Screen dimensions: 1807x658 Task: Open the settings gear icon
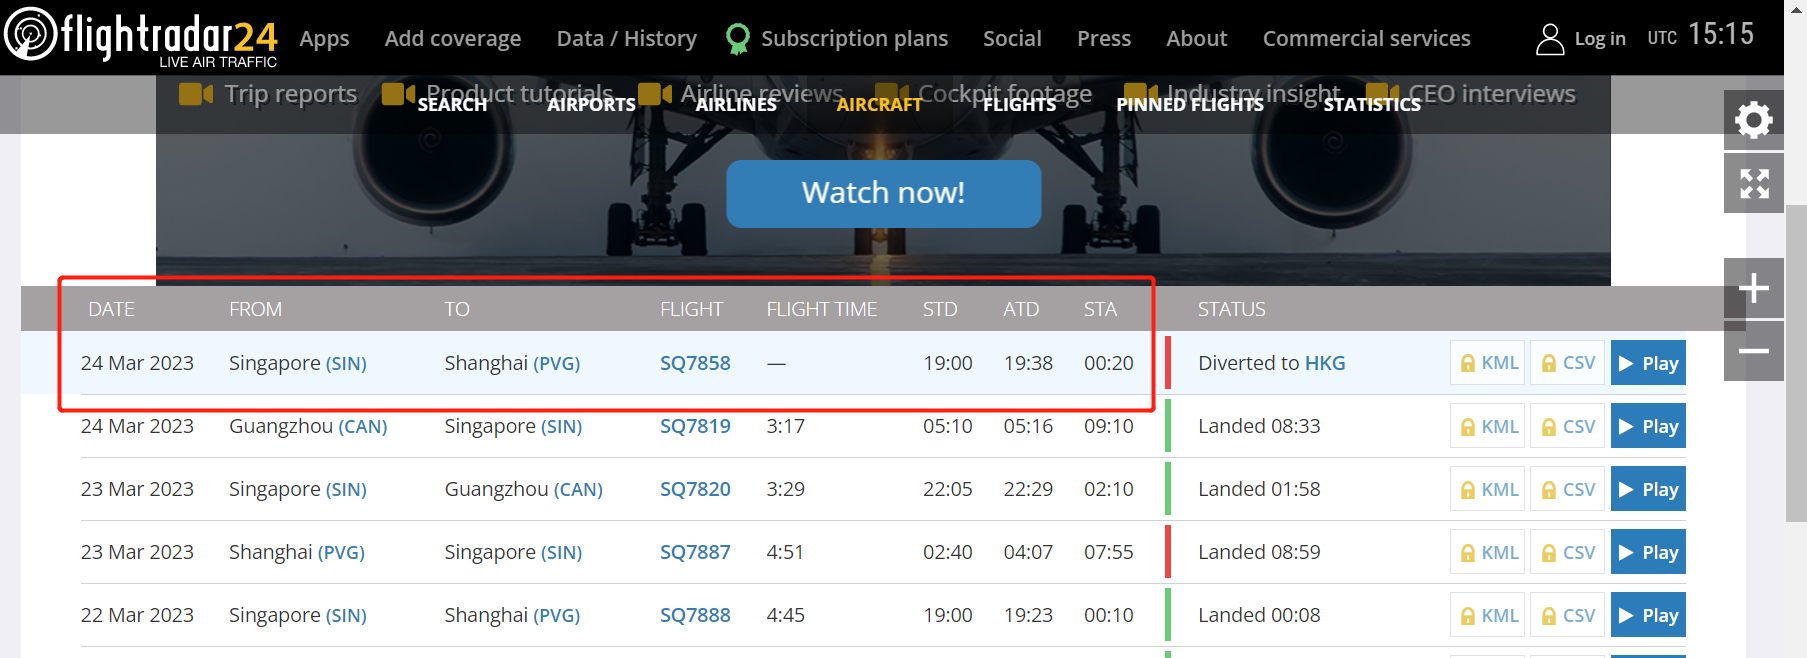[1753, 121]
